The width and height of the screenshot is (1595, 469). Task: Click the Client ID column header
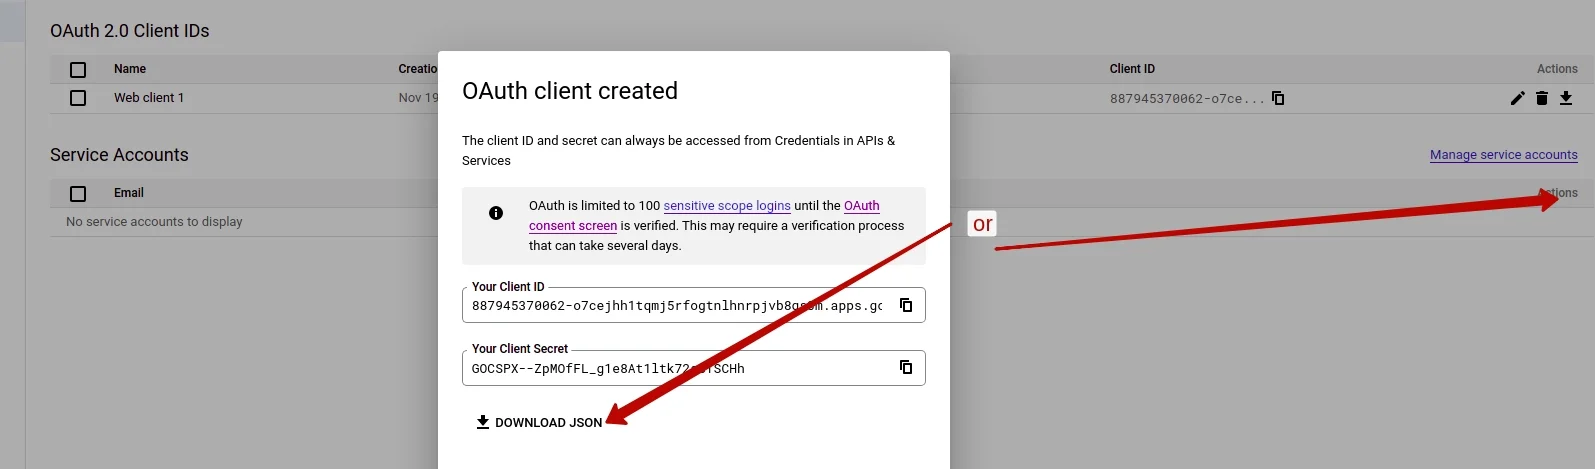click(1132, 69)
